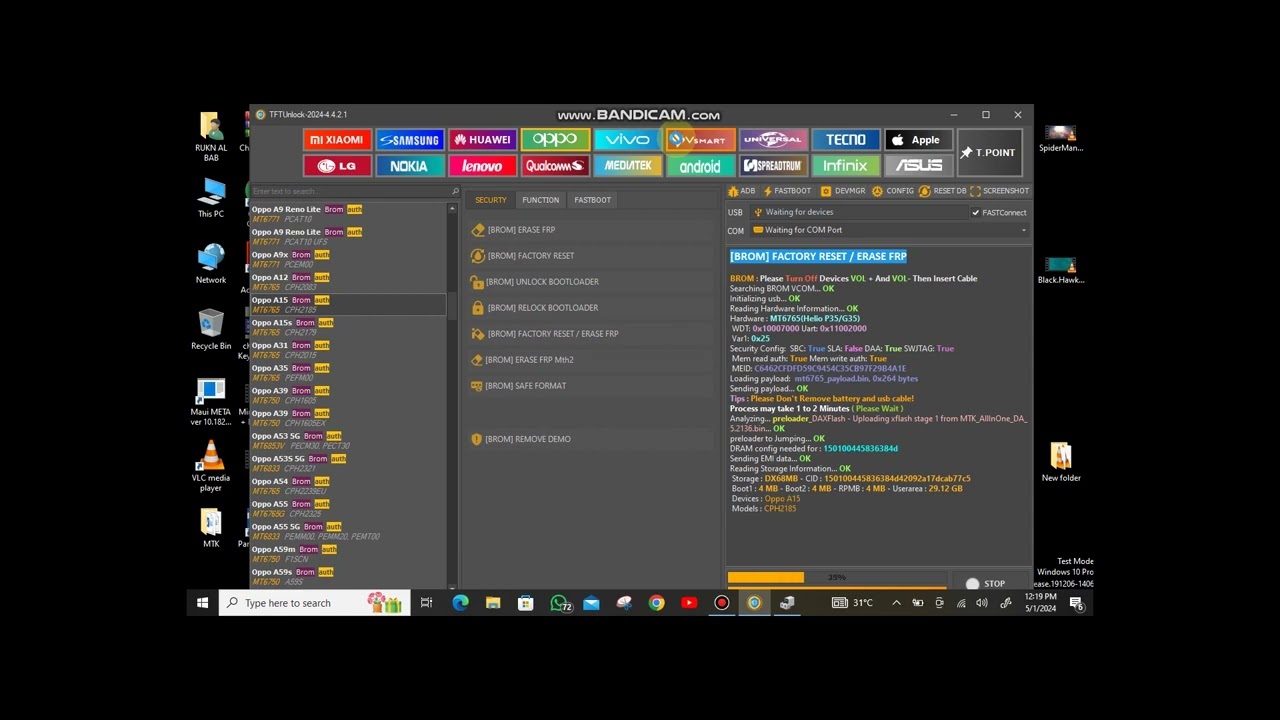Show hidden system tray icons
Image resolution: width=1280 pixels, height=720 pixels.
896,603
